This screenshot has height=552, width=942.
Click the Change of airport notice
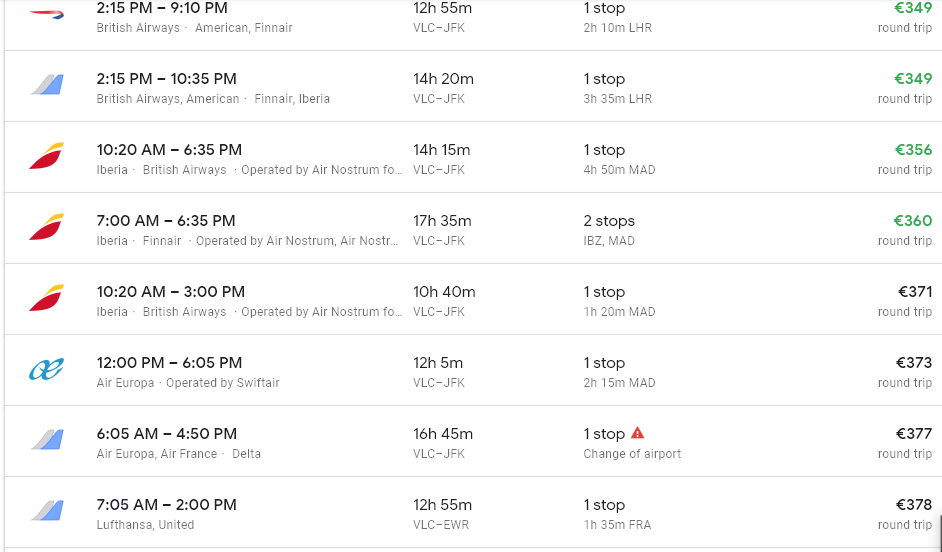click(632, 454)
